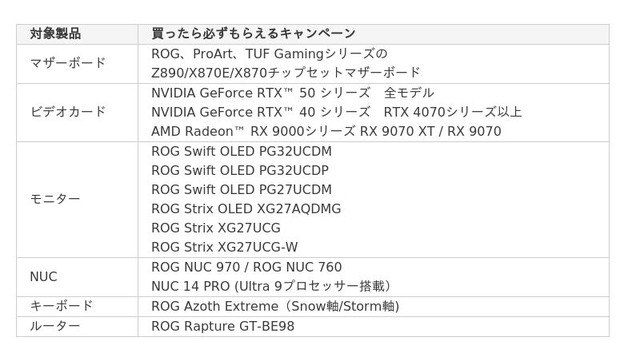The image size is (640, 361).
Task: Click ROG Azoth Extreme keyboard entry
Action: click(276, 306)
